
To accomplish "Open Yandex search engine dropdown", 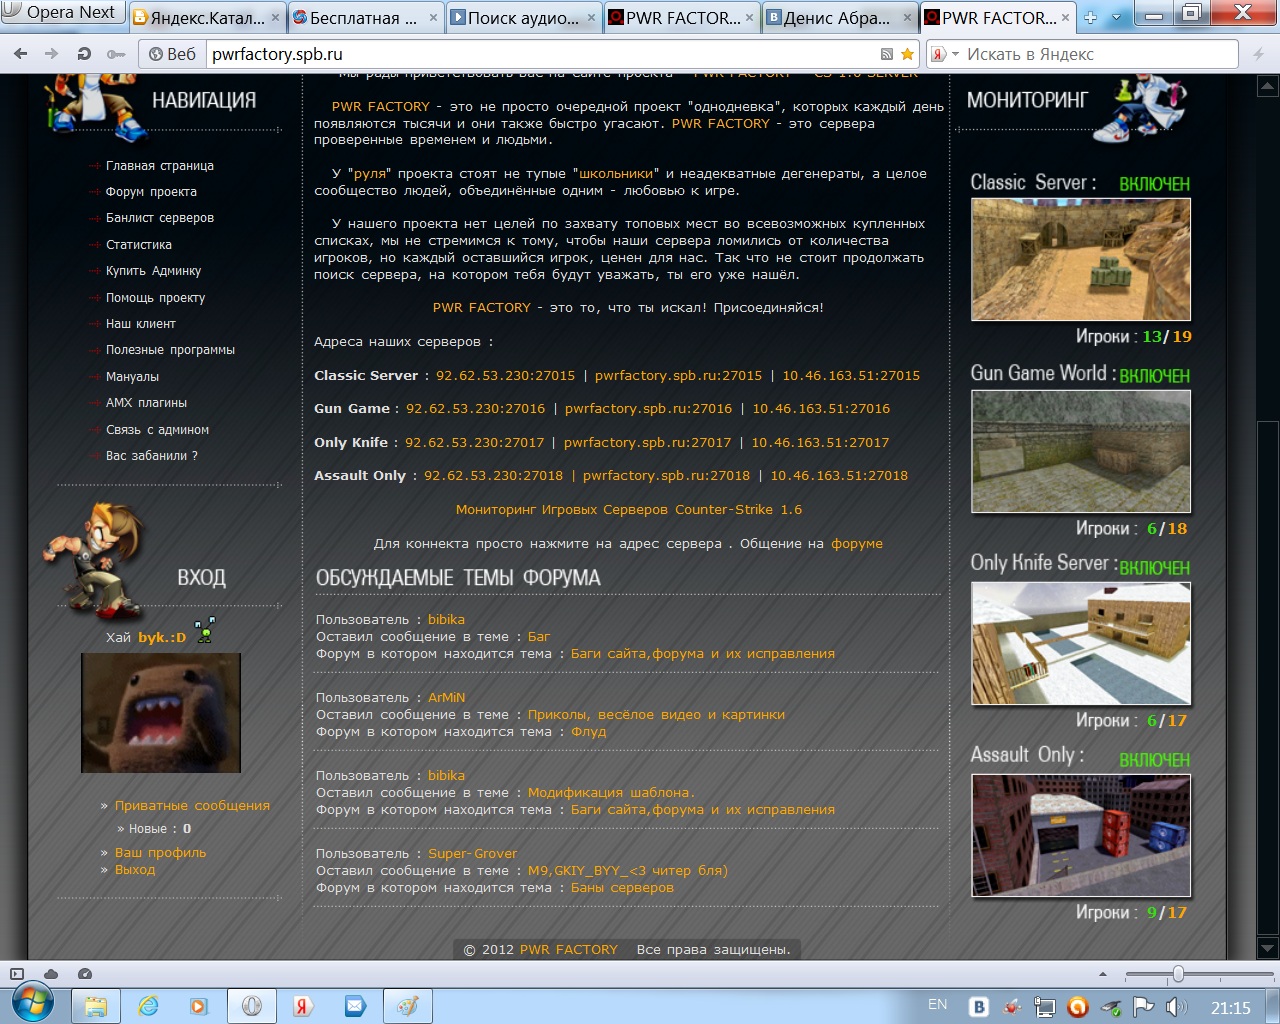I will [945, 54].
